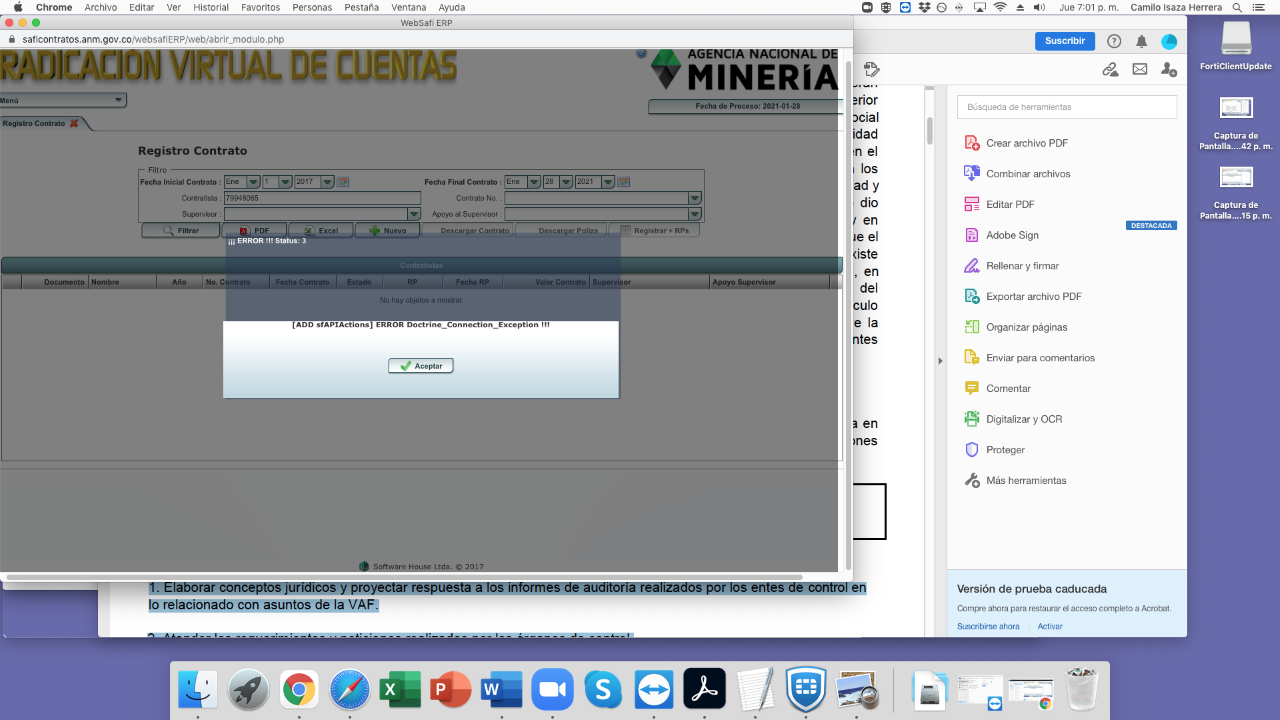Click the Suscribir button in Acrobat

pos(1064,41)
